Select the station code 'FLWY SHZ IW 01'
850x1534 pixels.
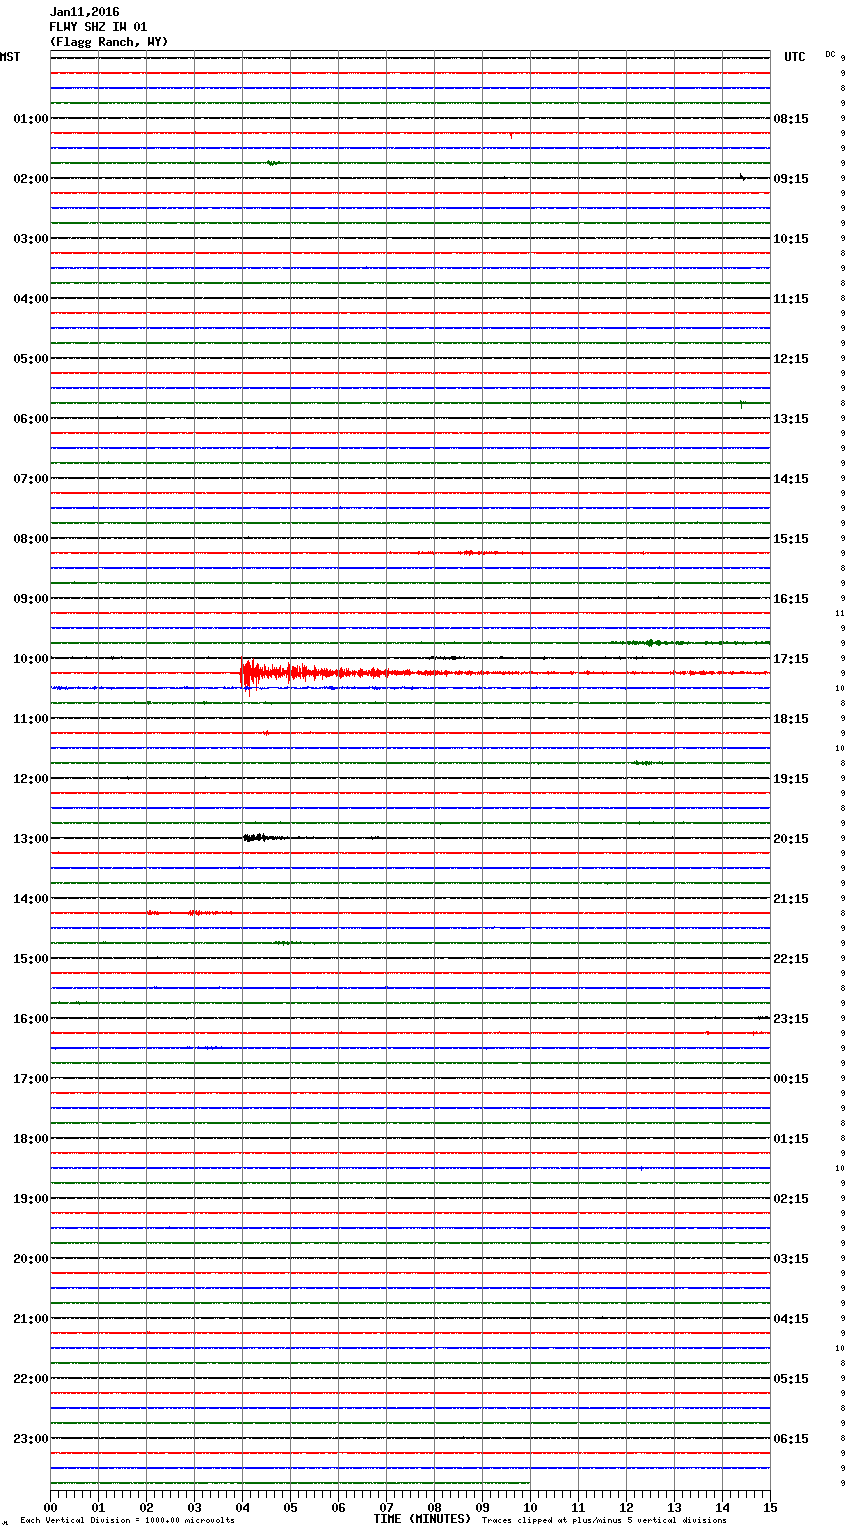coord(98,27)
